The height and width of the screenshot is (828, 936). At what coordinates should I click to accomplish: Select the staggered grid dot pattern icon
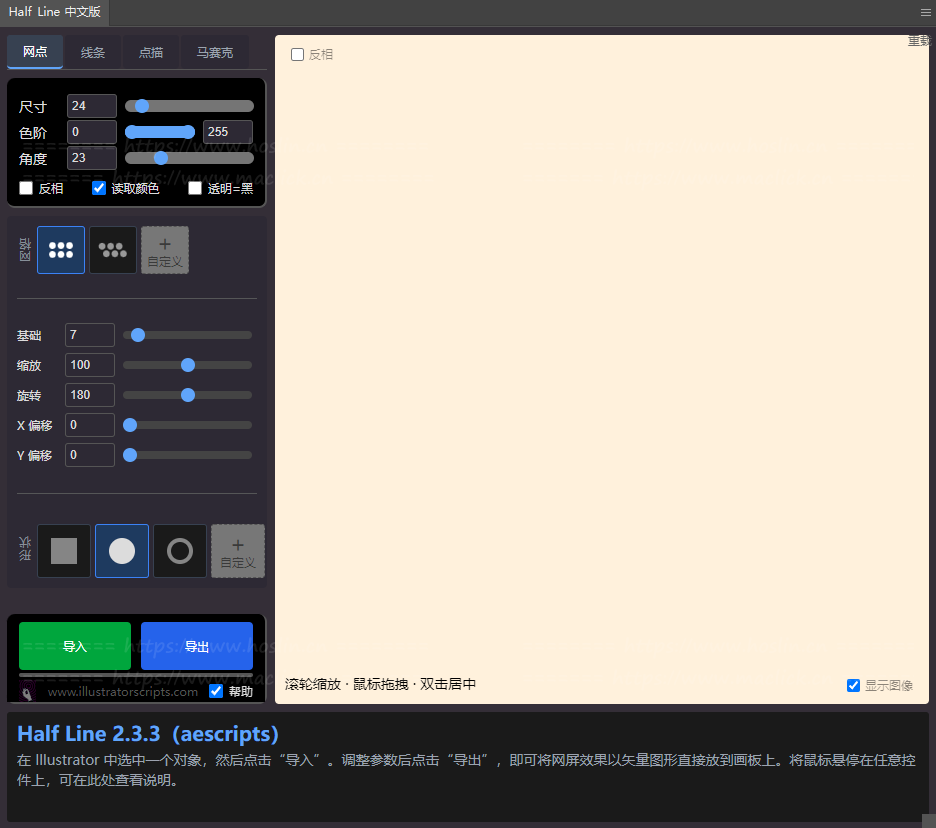pyautogui.click(x=113, y=250)
